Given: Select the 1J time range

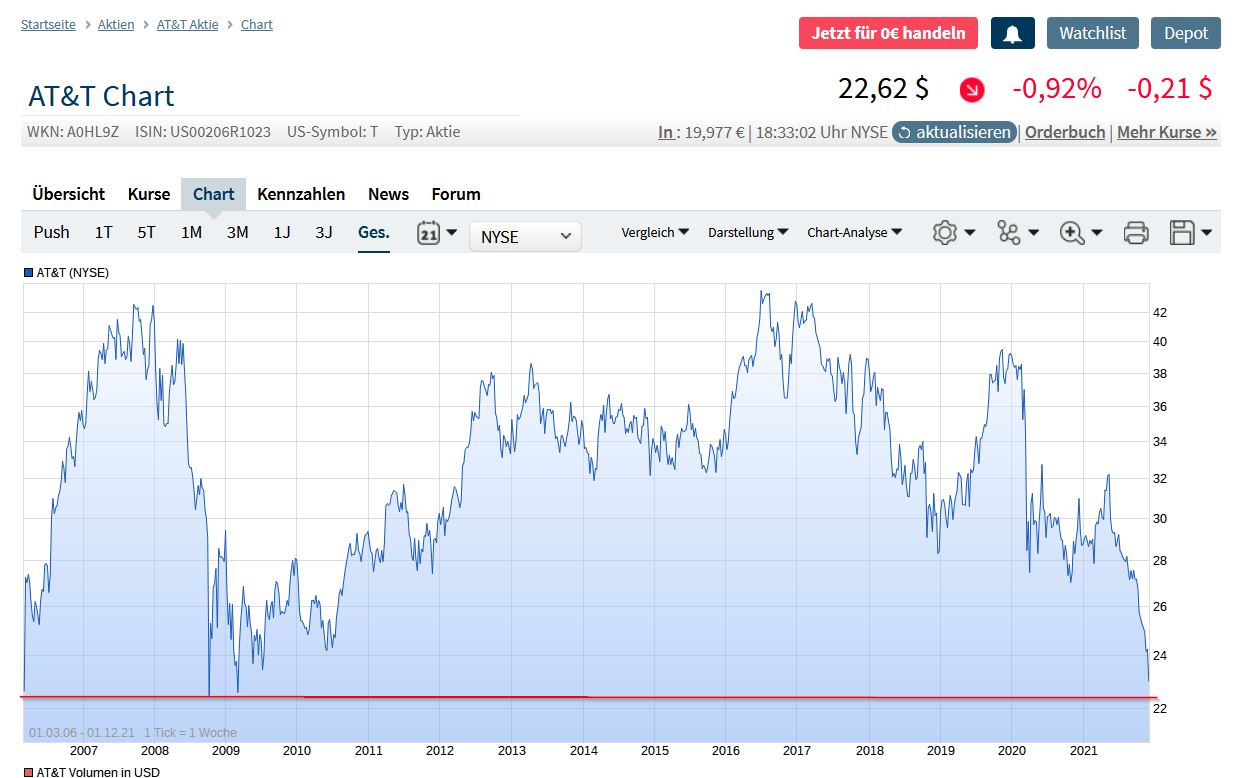Looking at the screenshot, I should [x=282, y=232].
